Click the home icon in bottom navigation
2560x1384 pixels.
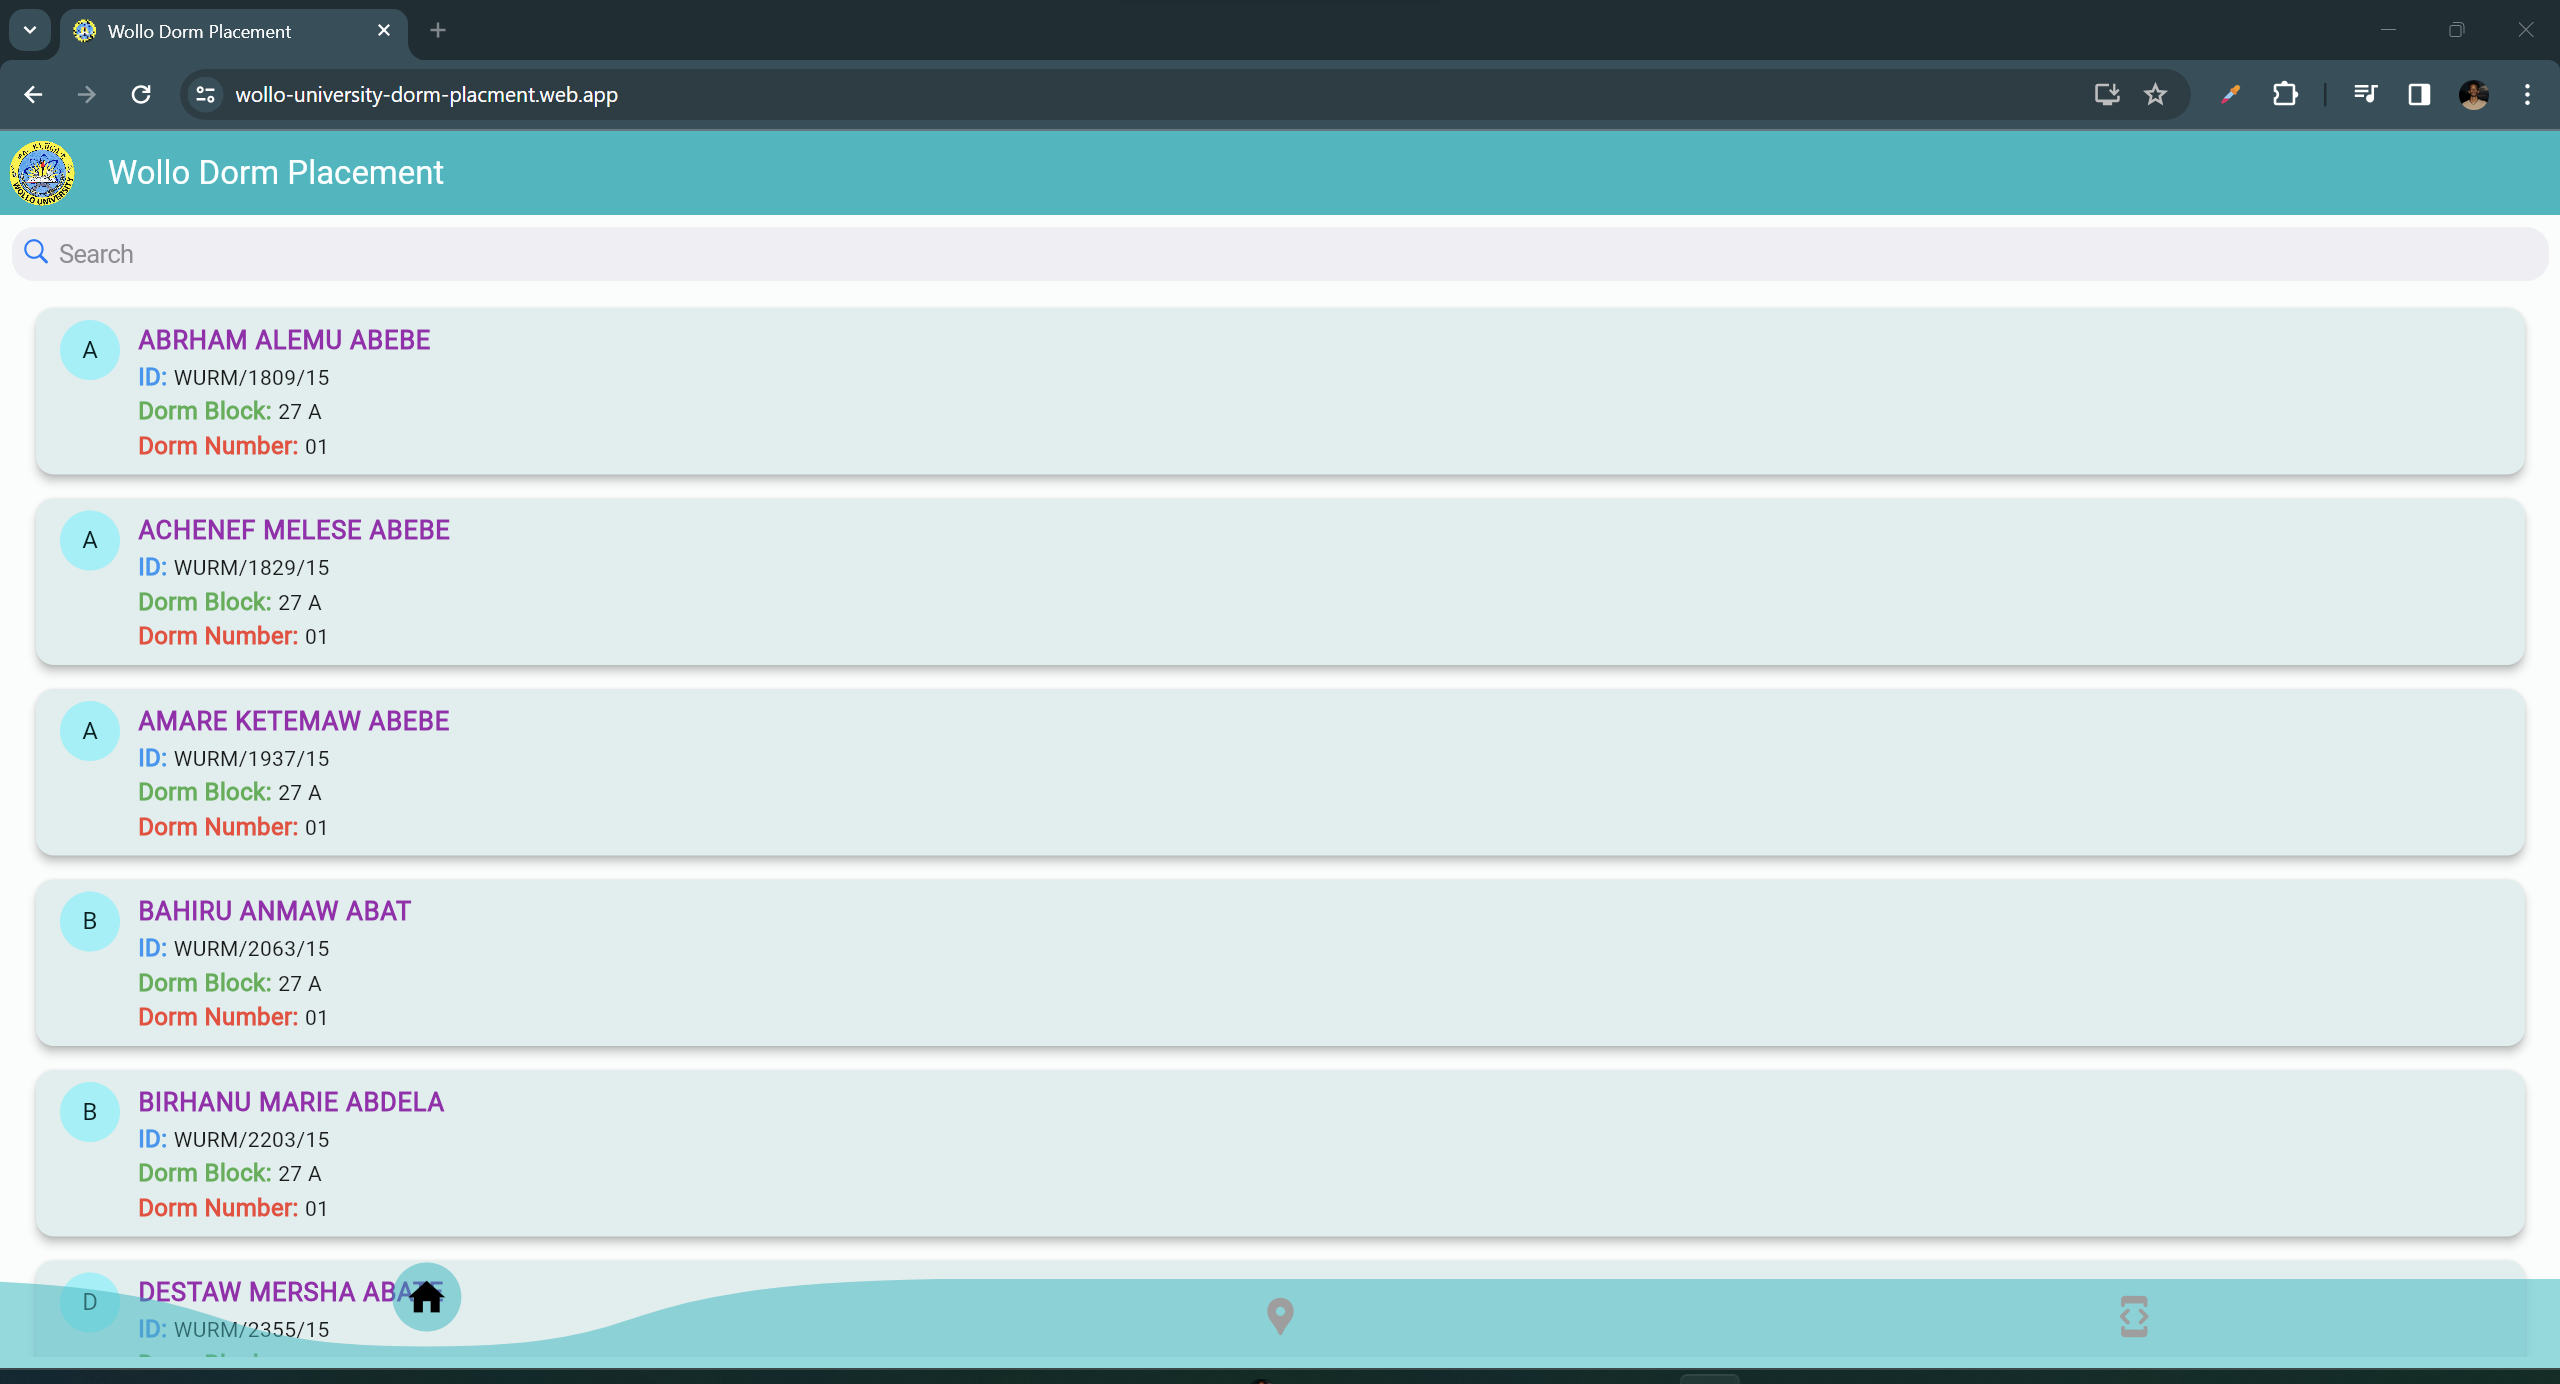[x=426, y=1297]
